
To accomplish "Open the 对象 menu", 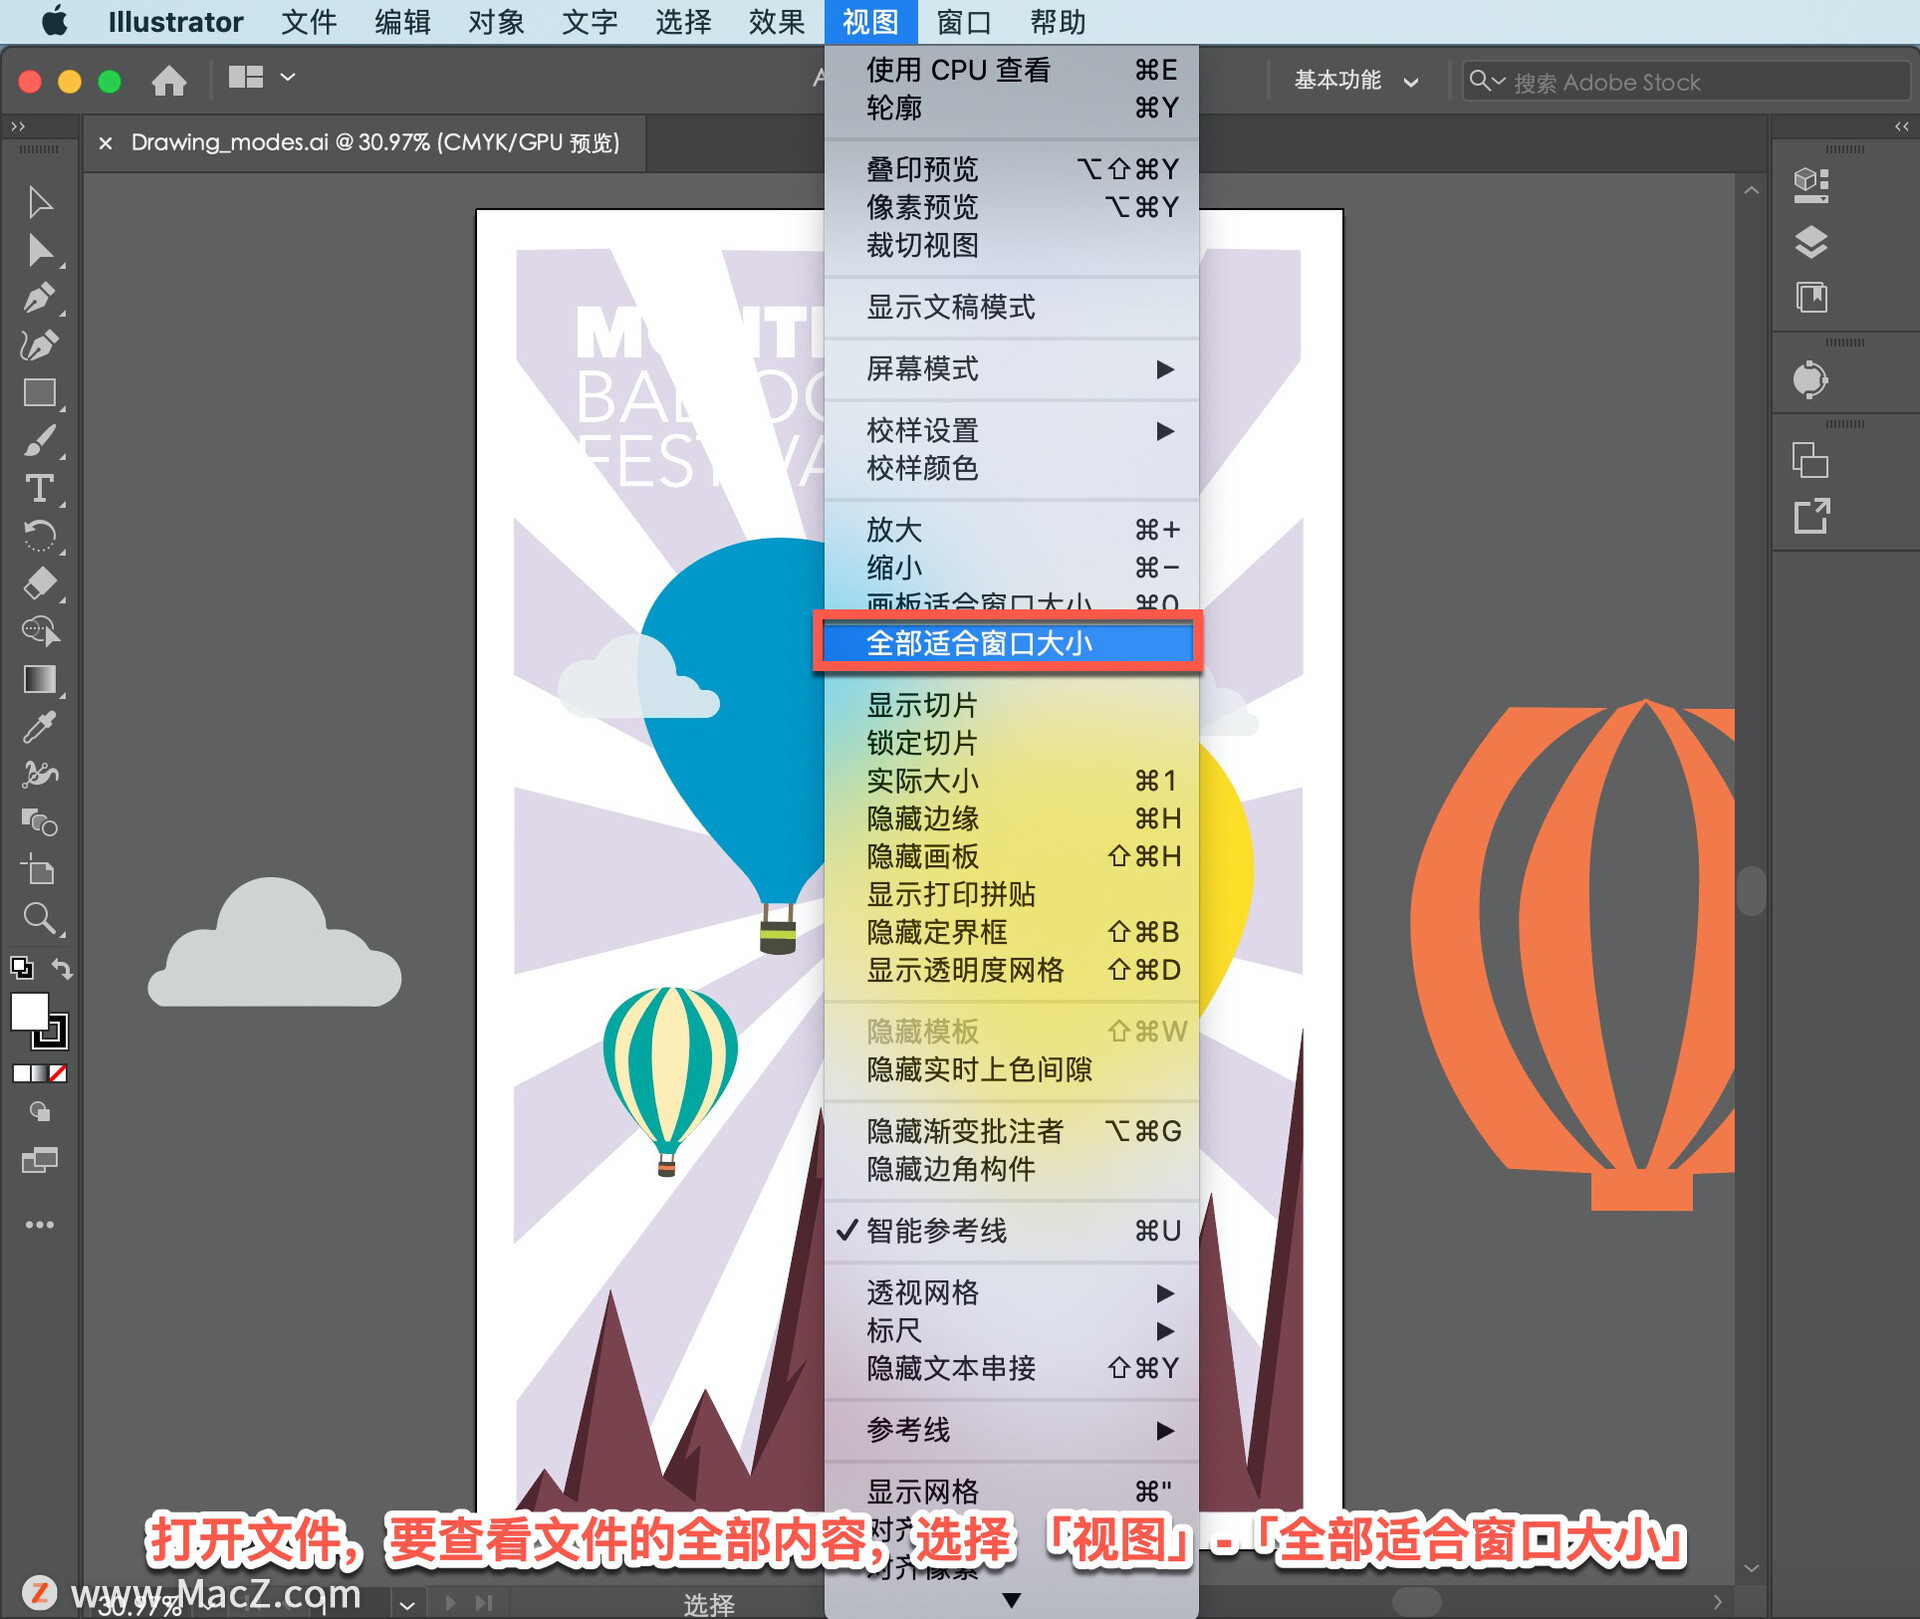I will click(496, 22).
